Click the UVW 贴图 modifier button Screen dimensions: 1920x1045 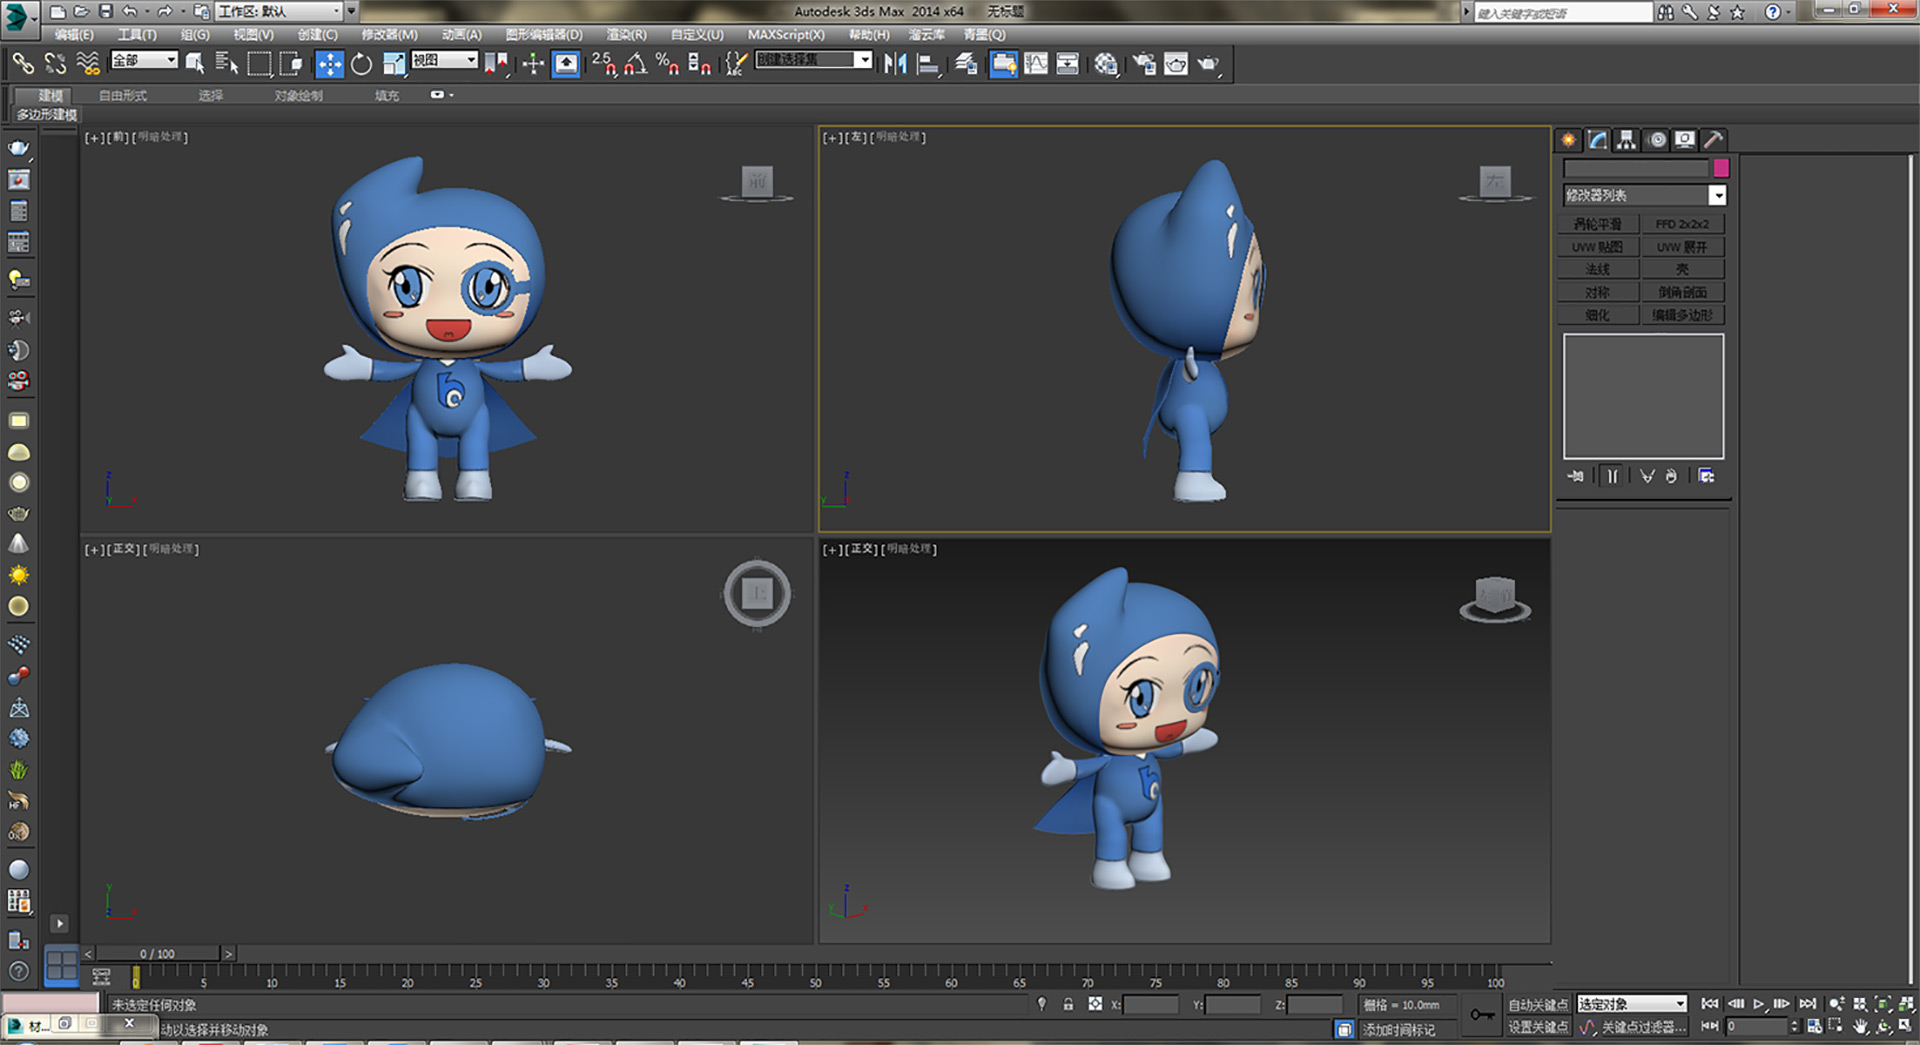[x=1598, y=247]
